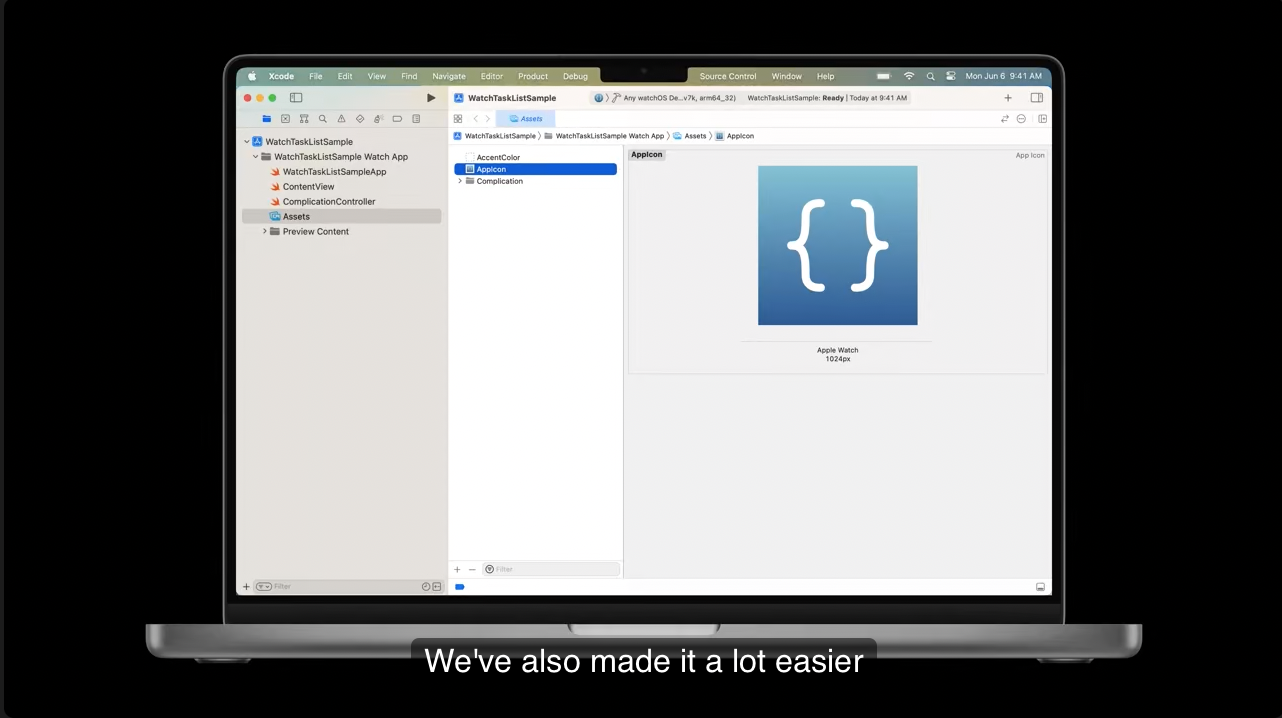This screenshot has height=718, width=1282.
Task: Open the Source Control menu
Action: [x=728, y=76]
